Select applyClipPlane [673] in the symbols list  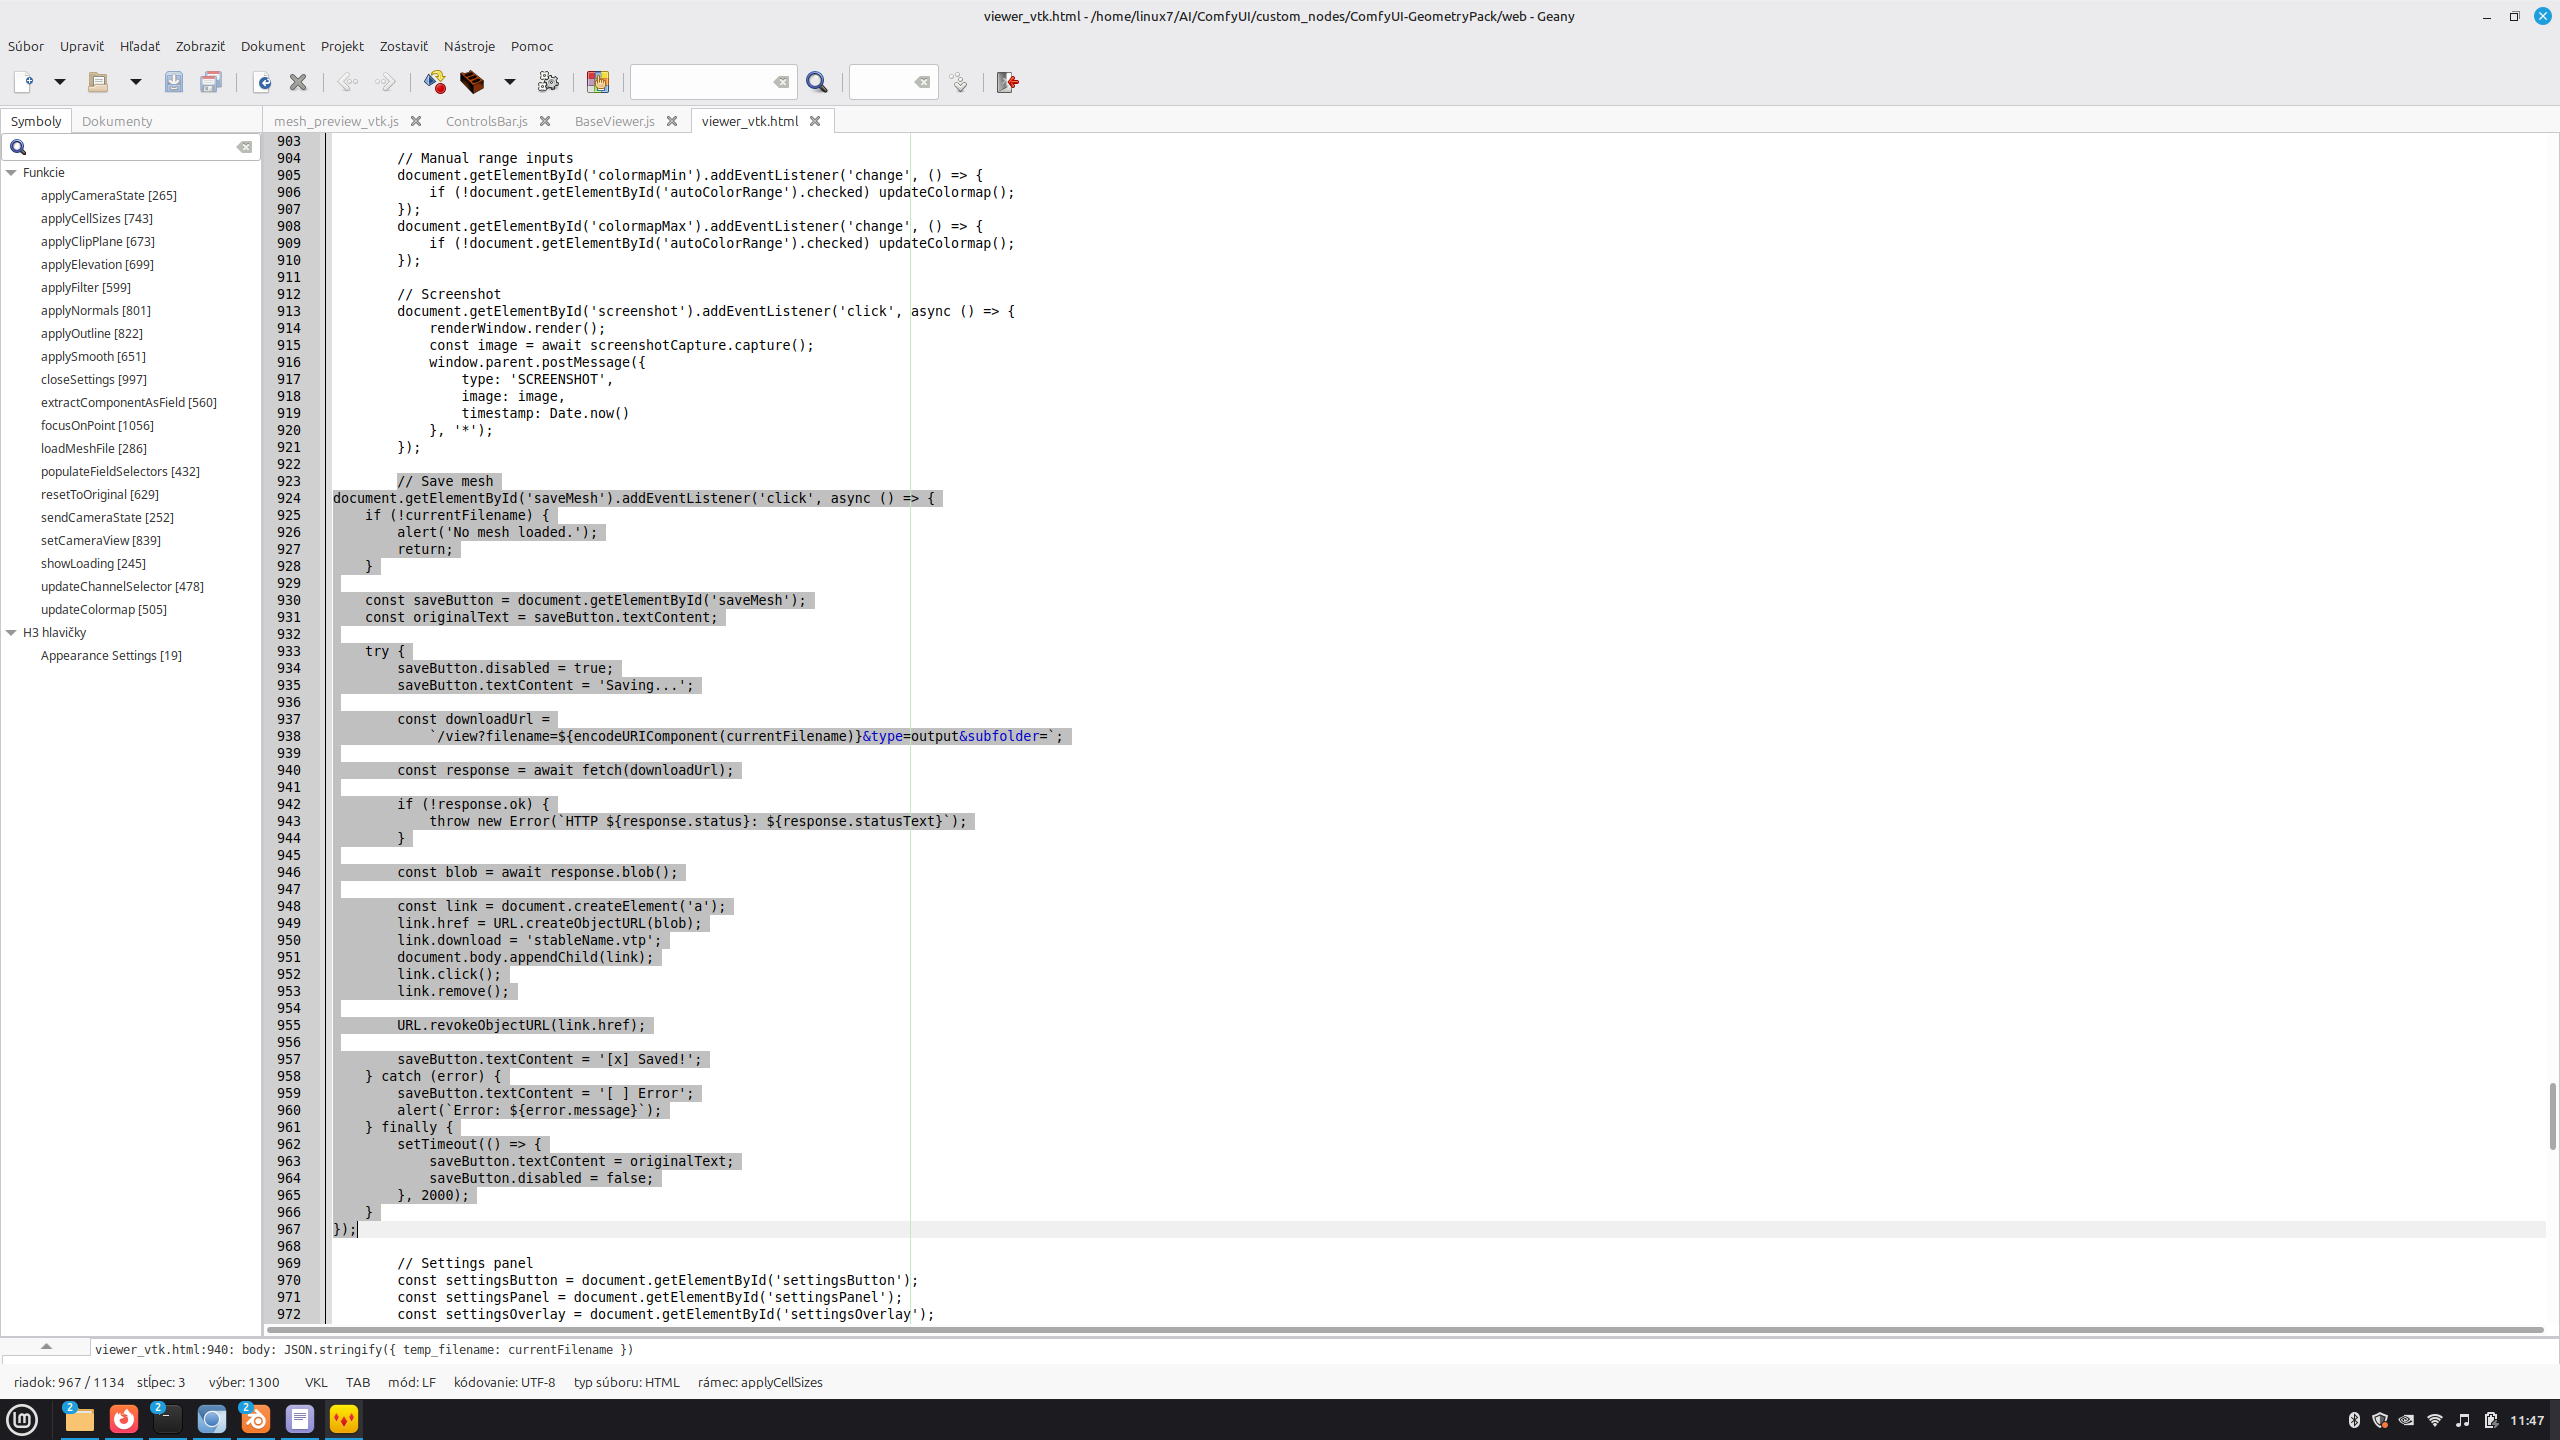tap(98, 241)
